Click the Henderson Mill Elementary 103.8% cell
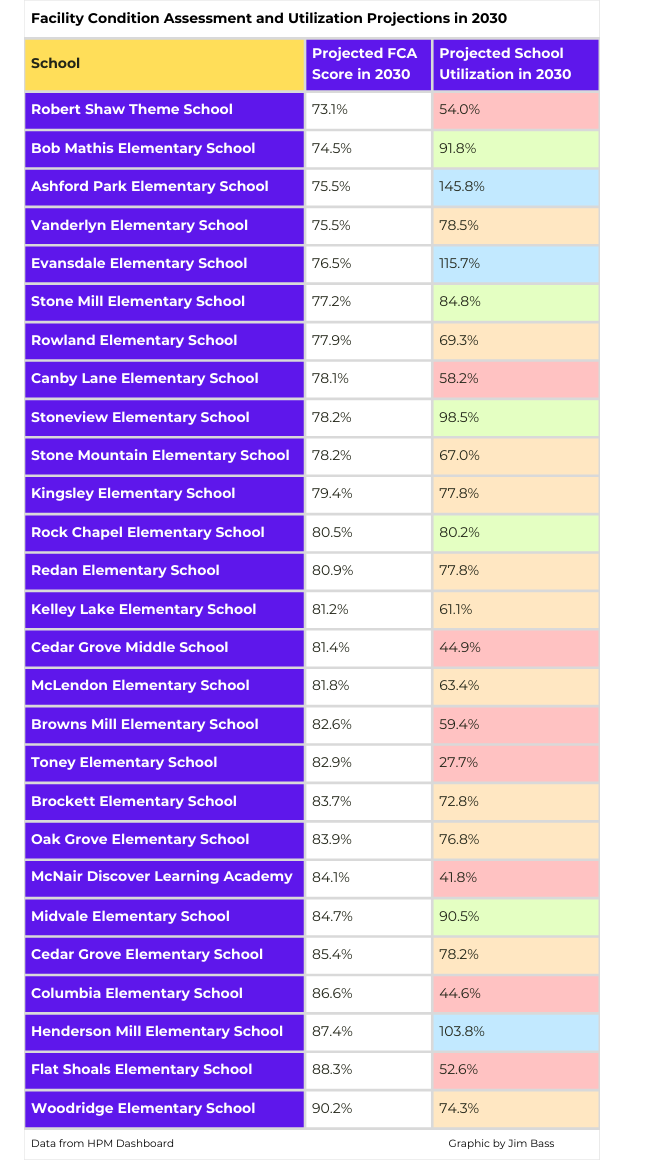Viewport: 646px width, 1160px height. pyautogui.click(x=516, y=1031)
